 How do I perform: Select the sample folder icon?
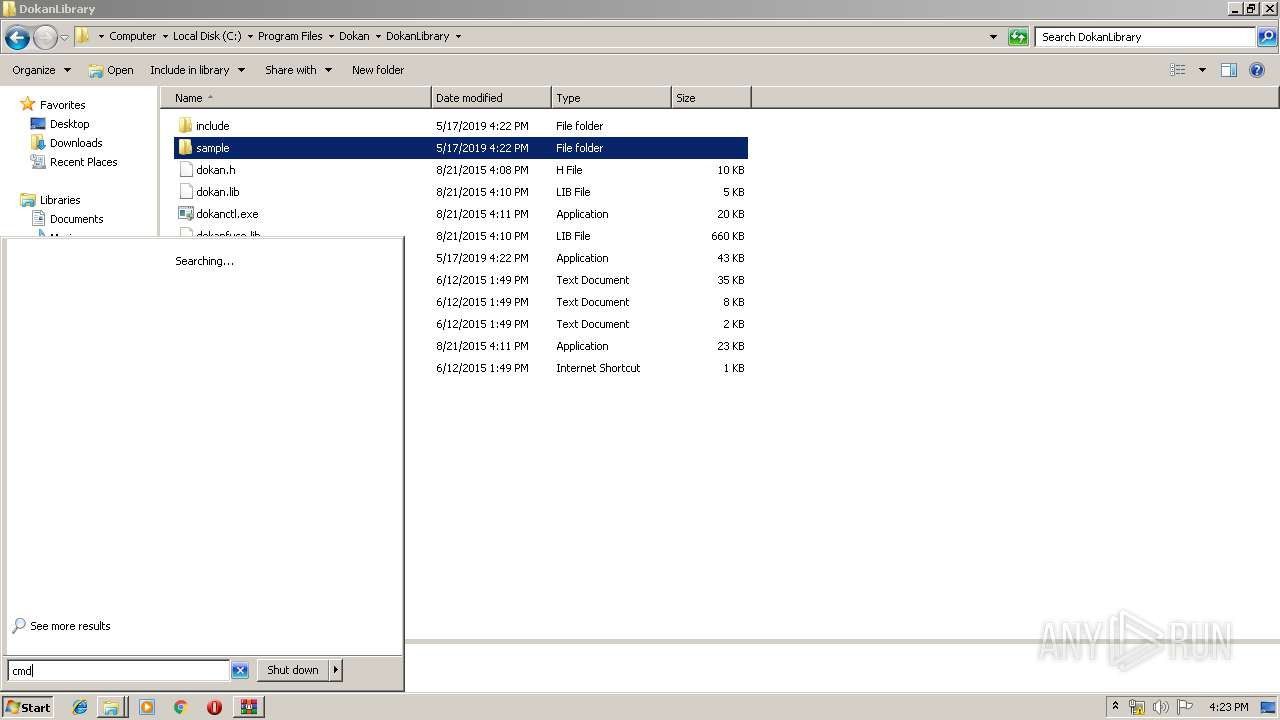[x=185, y=148]
